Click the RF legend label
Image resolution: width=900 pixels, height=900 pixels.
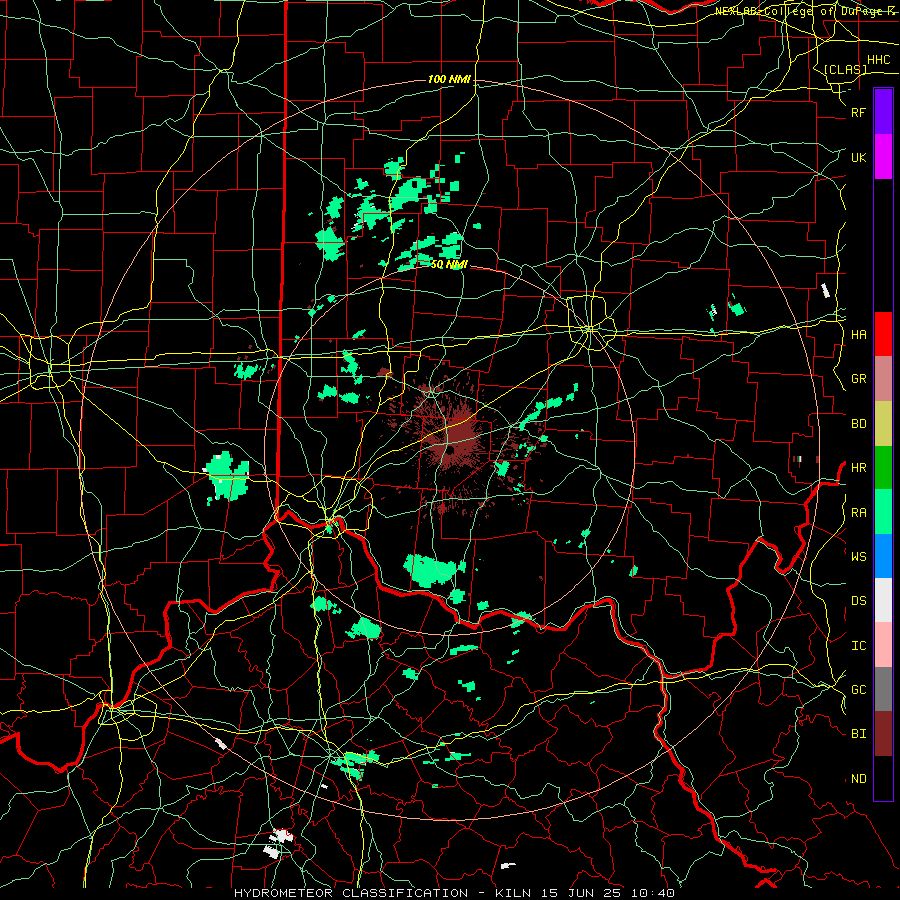(x=858, y=112)
